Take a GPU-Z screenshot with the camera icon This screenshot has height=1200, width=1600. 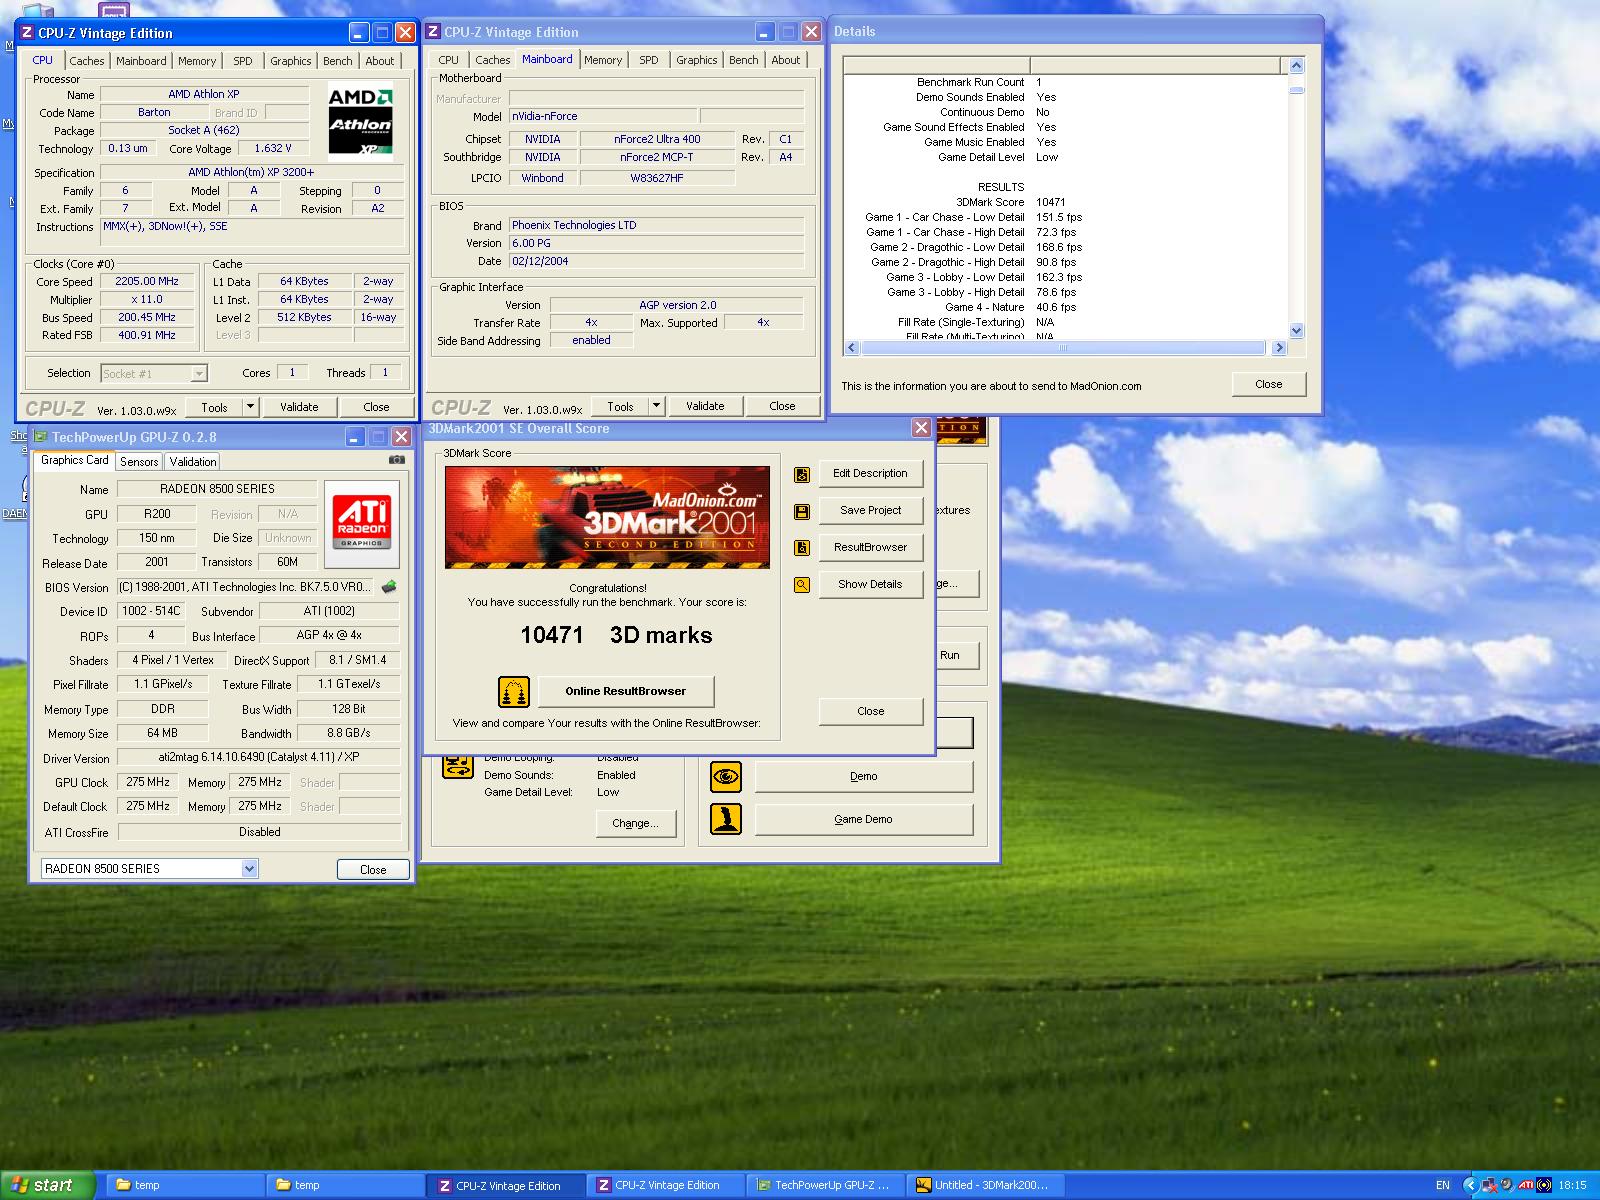(x=397, y=460)
